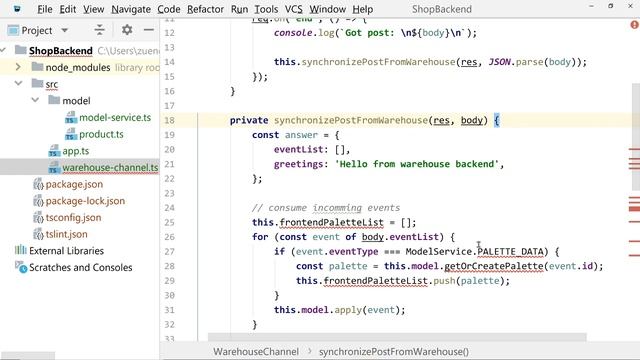Click the tslint.json file icon
This screenshot has height=360, width=640.
38,235
